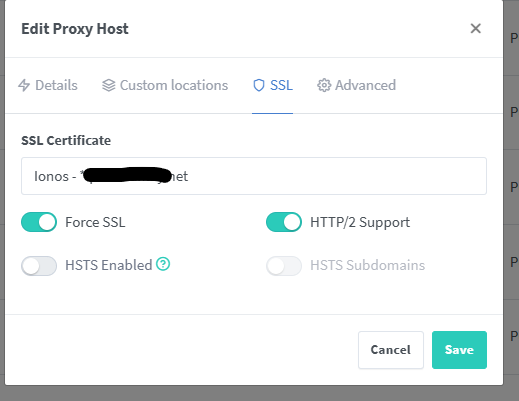Click the lightning bolt Details icon
This screenshot has width=519, height=401.
[24, 85]
